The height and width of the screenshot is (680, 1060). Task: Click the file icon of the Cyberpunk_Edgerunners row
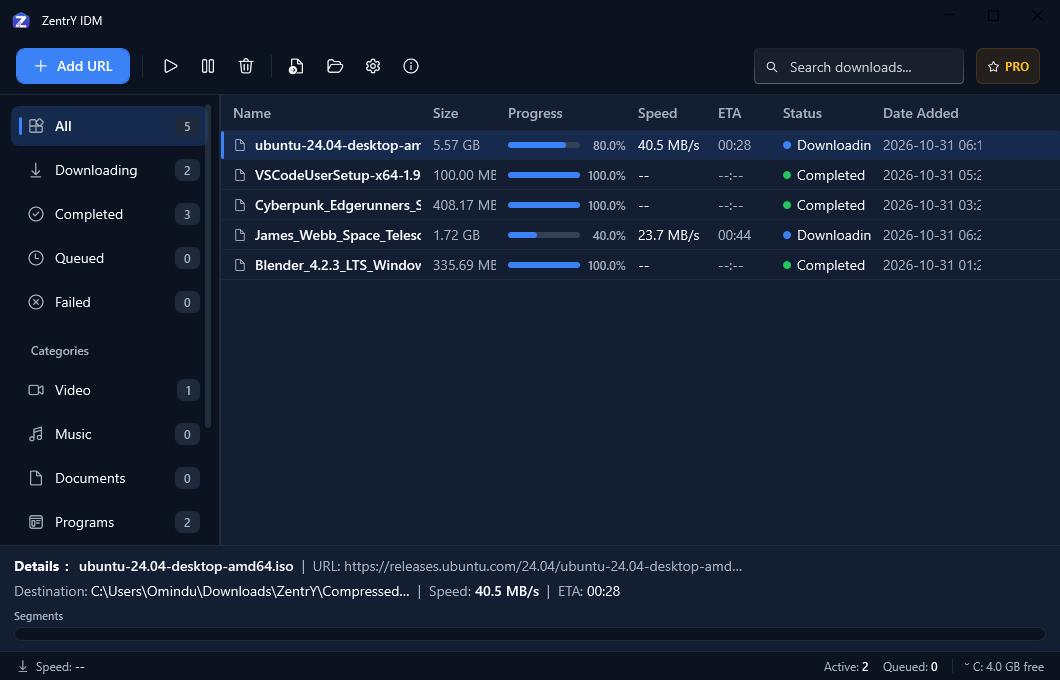pyautogui.click(x=239, y=205)
